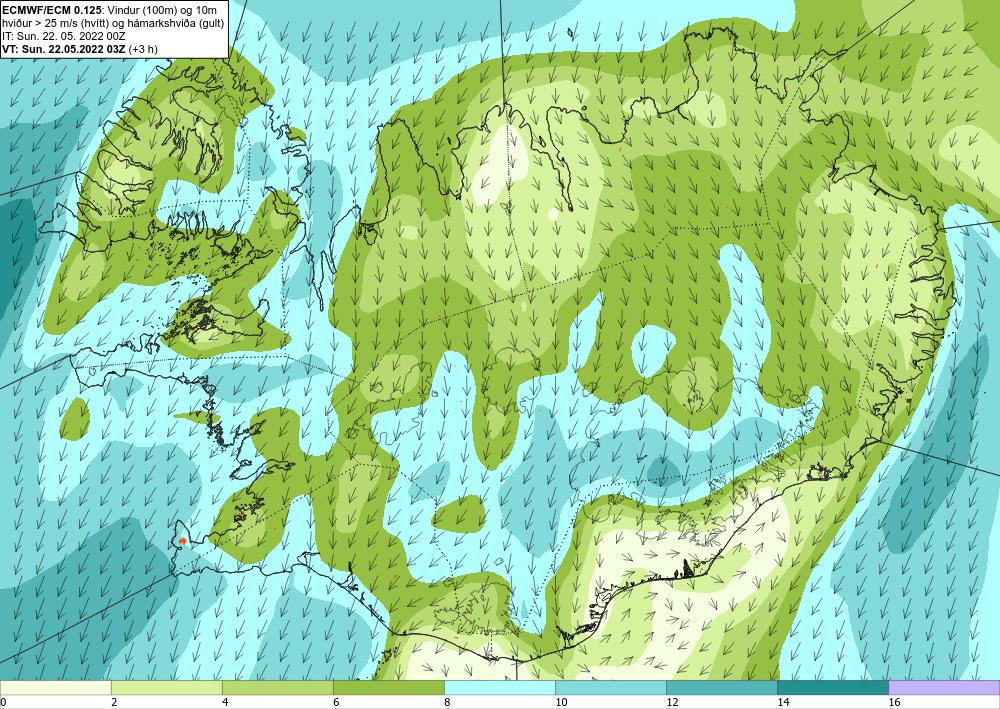The image size is (1000, 709).
Task: Click the legend scale label '4'
Action: (225, 702)
